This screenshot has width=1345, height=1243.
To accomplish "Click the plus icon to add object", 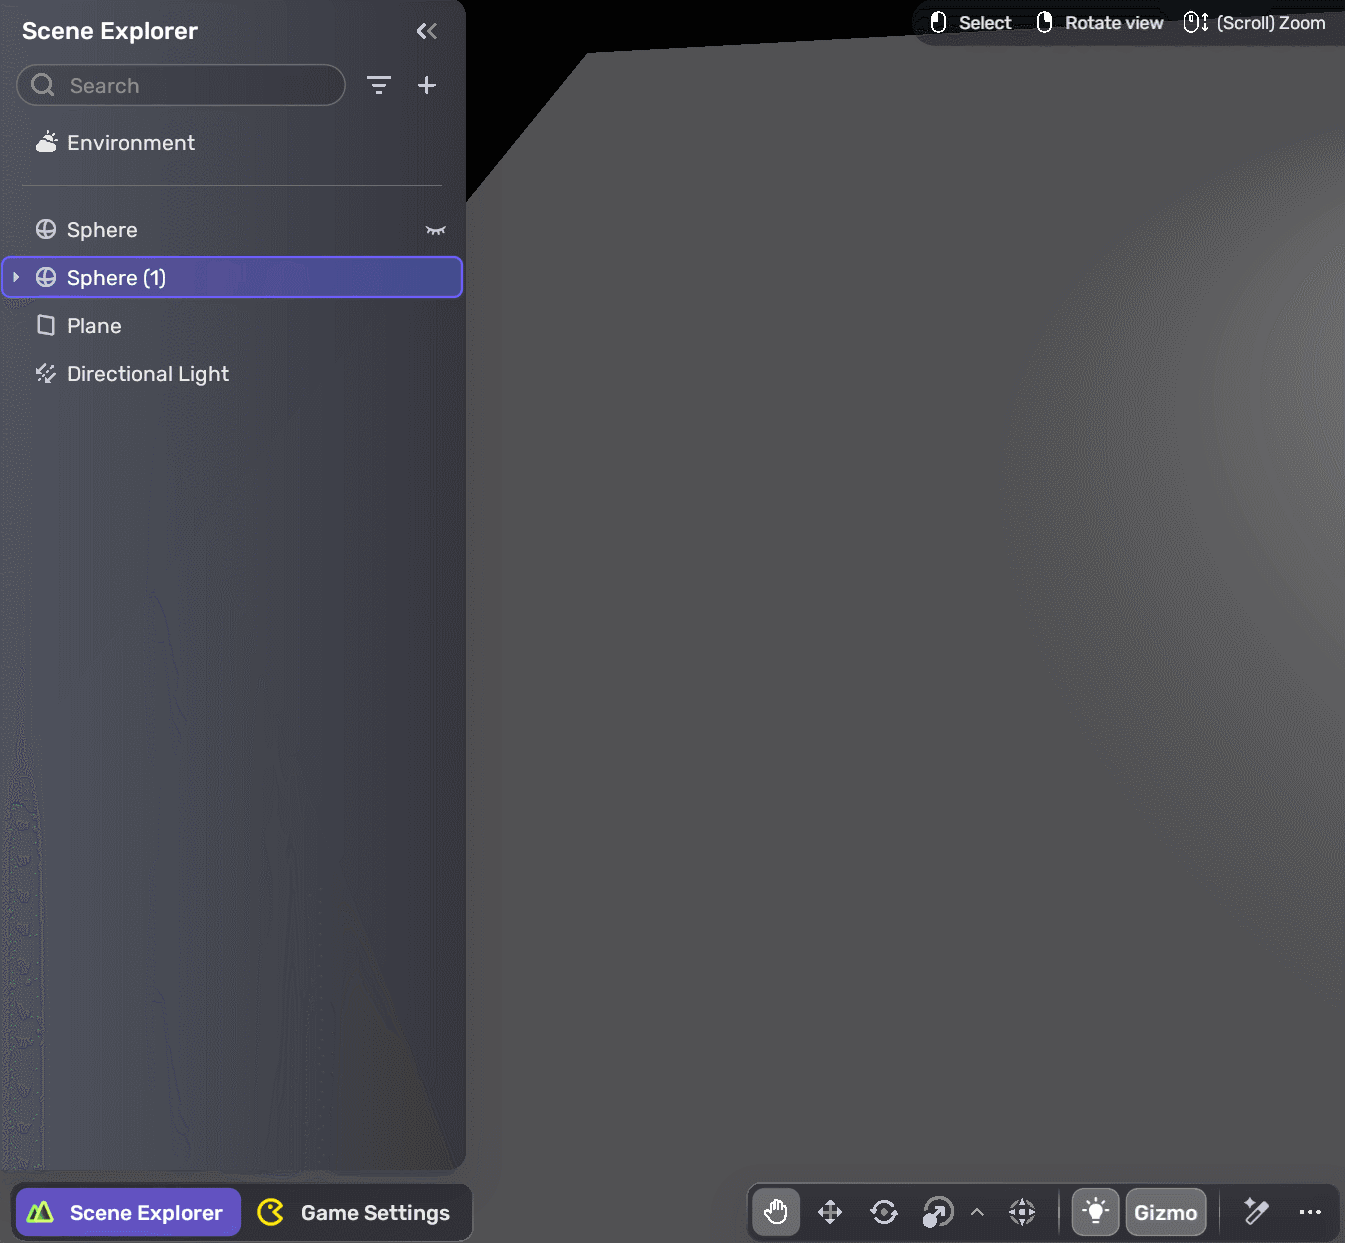I will [427, 85].
